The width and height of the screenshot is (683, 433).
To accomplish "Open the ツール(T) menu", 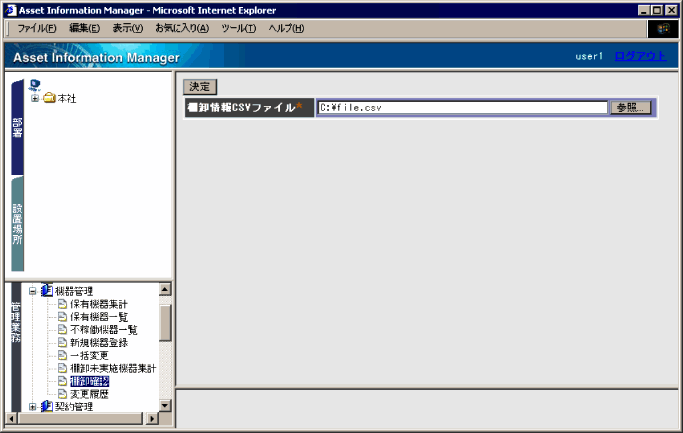I will tap(238, 28).
